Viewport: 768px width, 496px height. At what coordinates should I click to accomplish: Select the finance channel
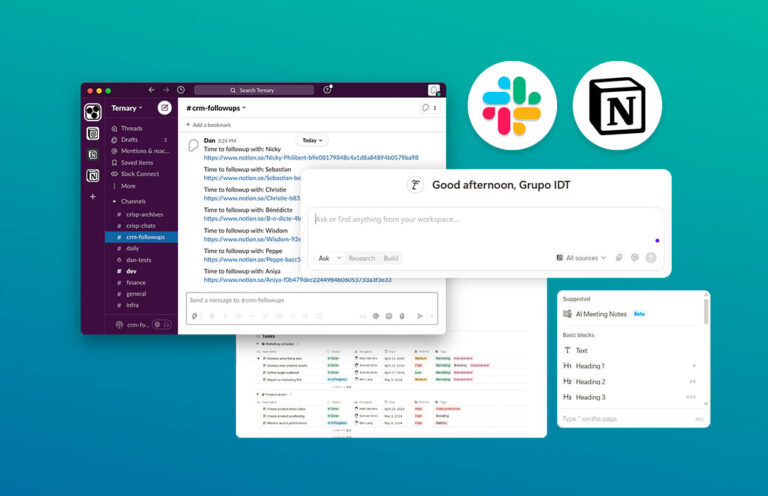(x=136, y=283)
